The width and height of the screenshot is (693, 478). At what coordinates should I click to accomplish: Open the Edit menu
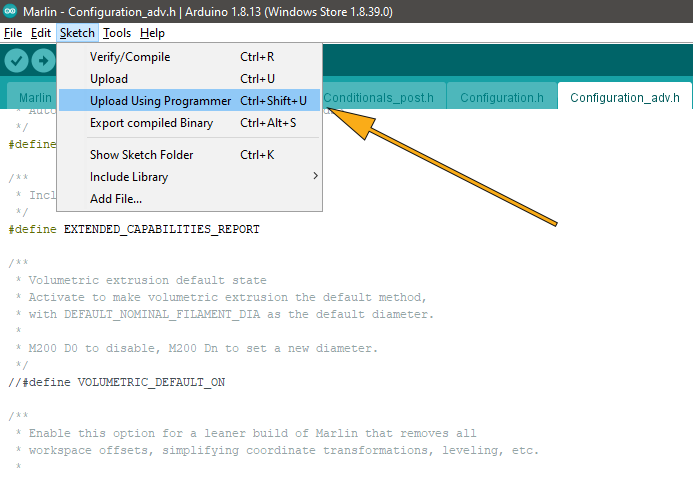(40, 33)
